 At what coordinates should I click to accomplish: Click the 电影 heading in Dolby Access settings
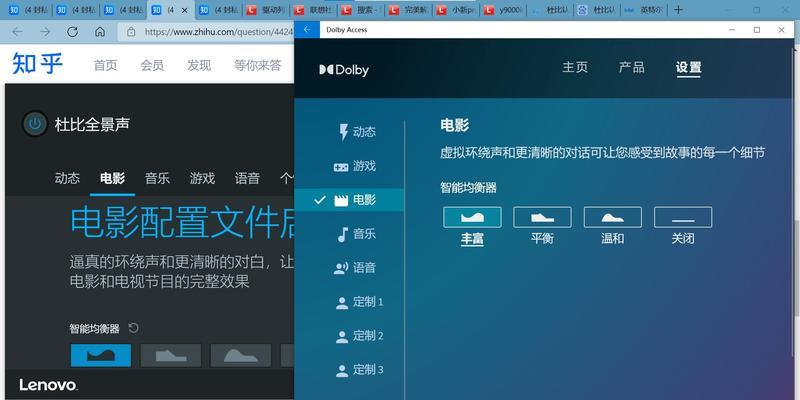click(x=455, y=126)
